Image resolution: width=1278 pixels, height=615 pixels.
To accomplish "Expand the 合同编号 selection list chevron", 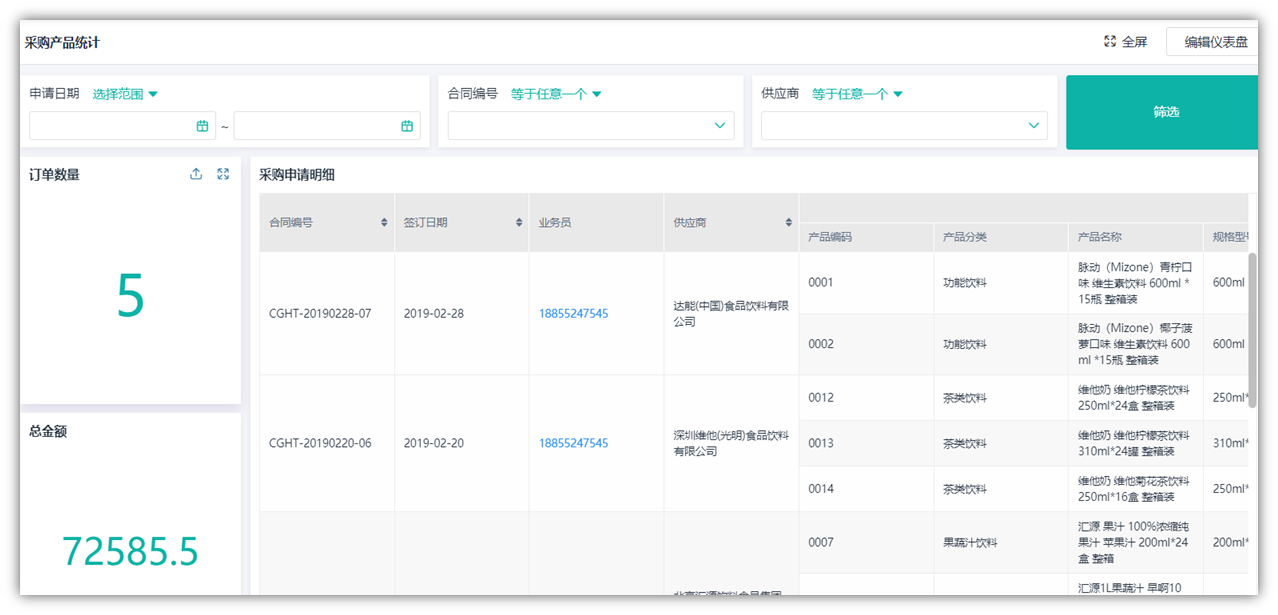I will [x=719, y=125].
